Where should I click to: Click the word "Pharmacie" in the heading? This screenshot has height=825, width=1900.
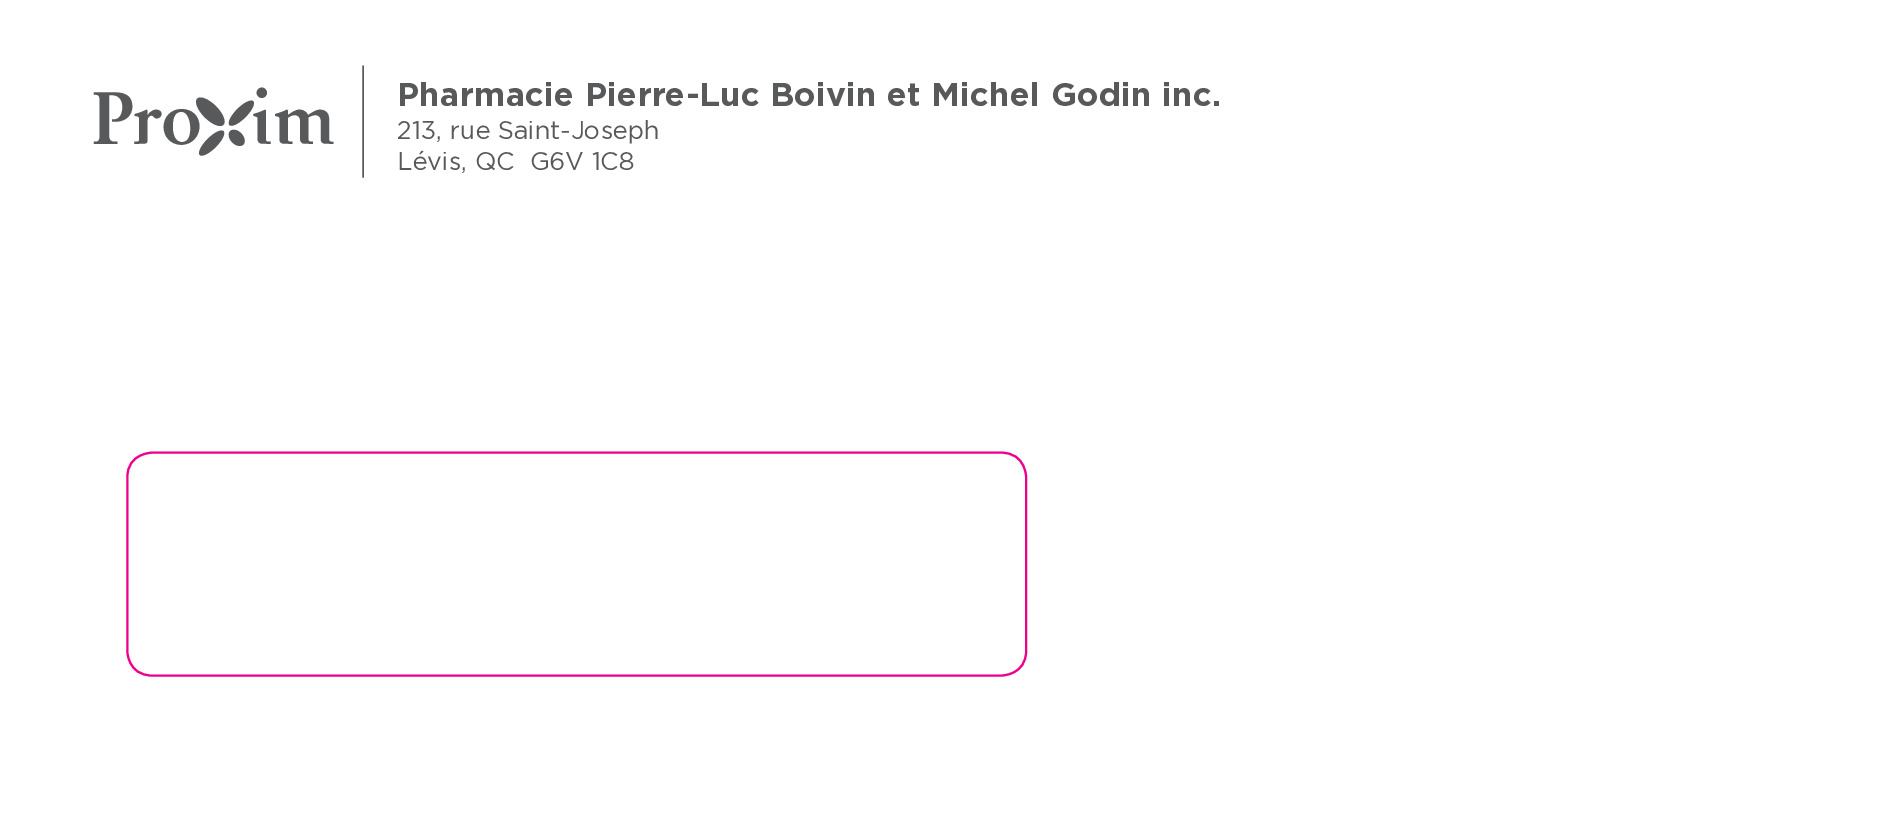(485, 95)
